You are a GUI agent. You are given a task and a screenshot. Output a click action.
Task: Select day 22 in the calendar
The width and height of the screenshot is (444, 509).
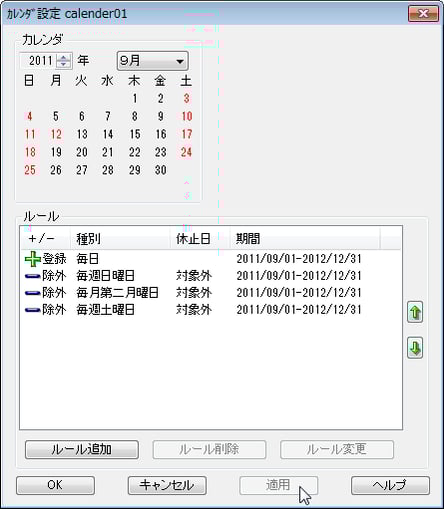click(135, 153)
